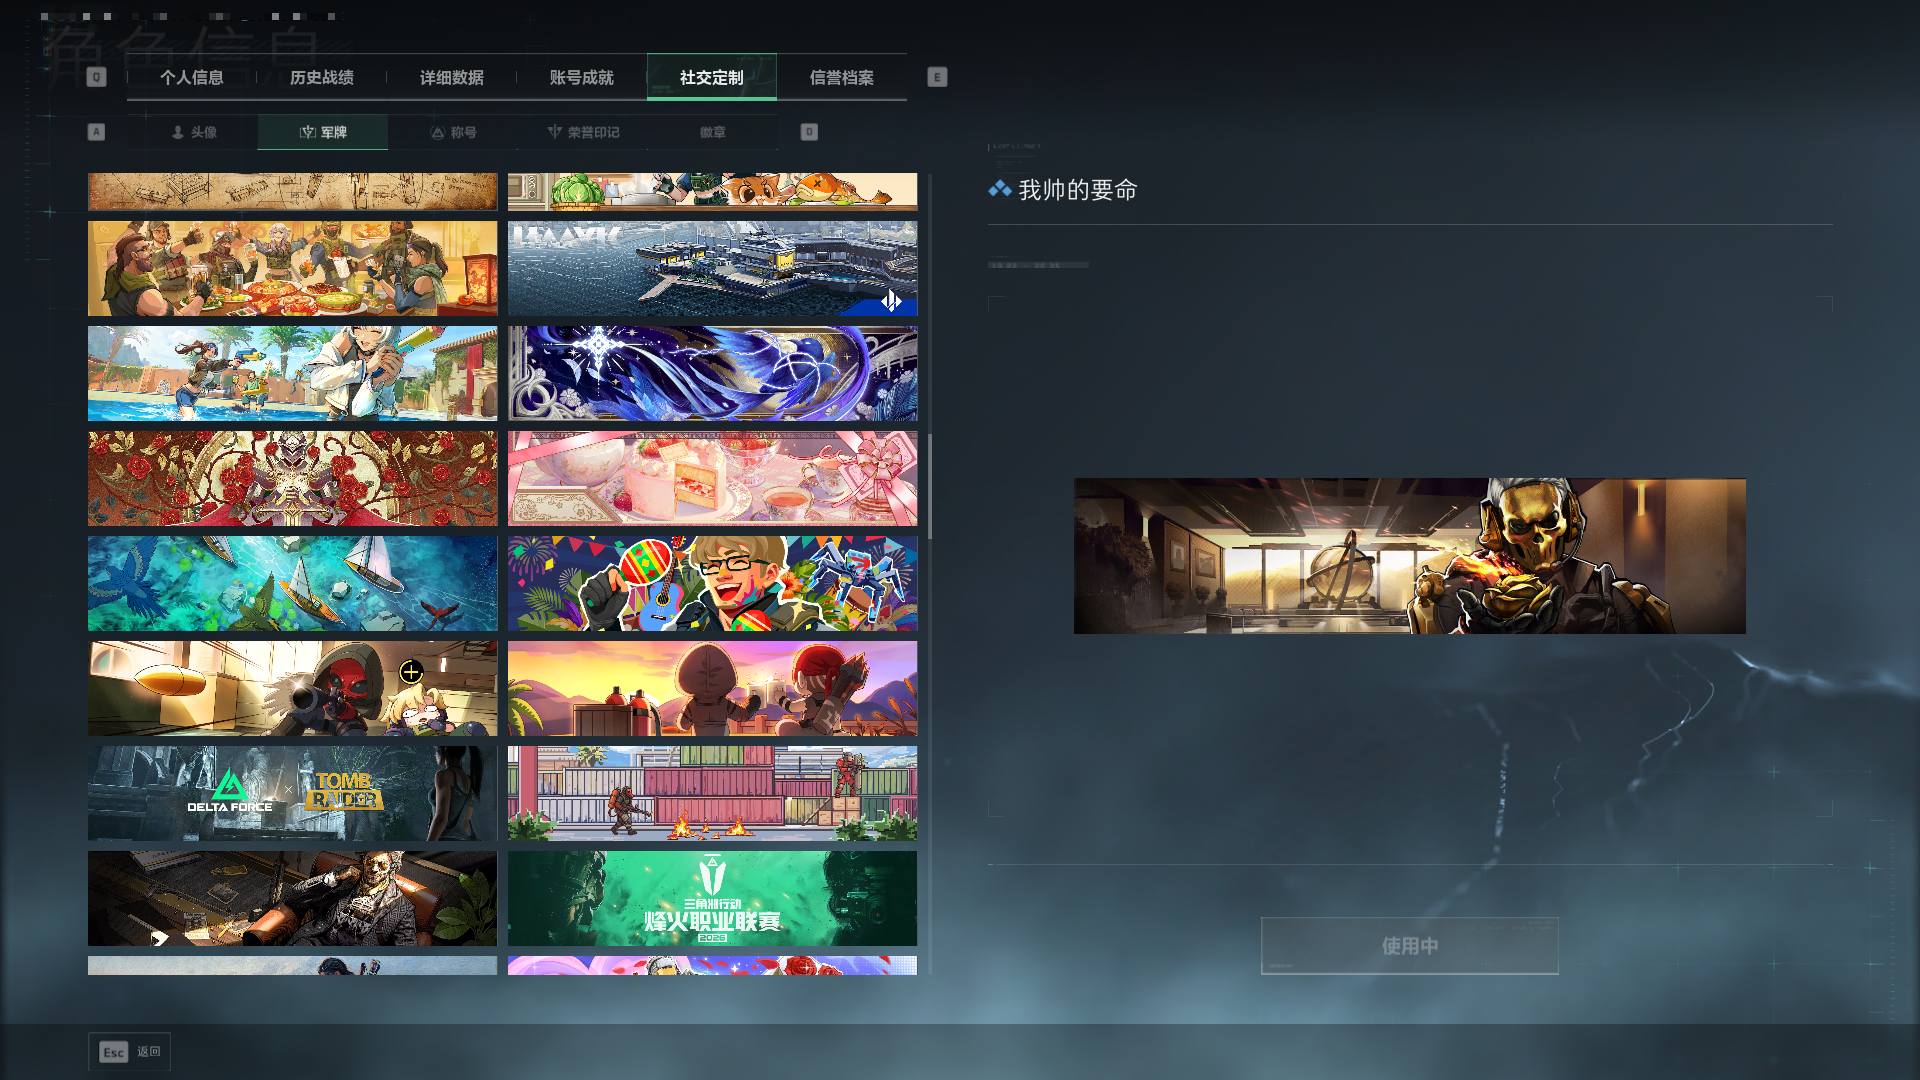Select the 社交定制 tab

[712, 78]
